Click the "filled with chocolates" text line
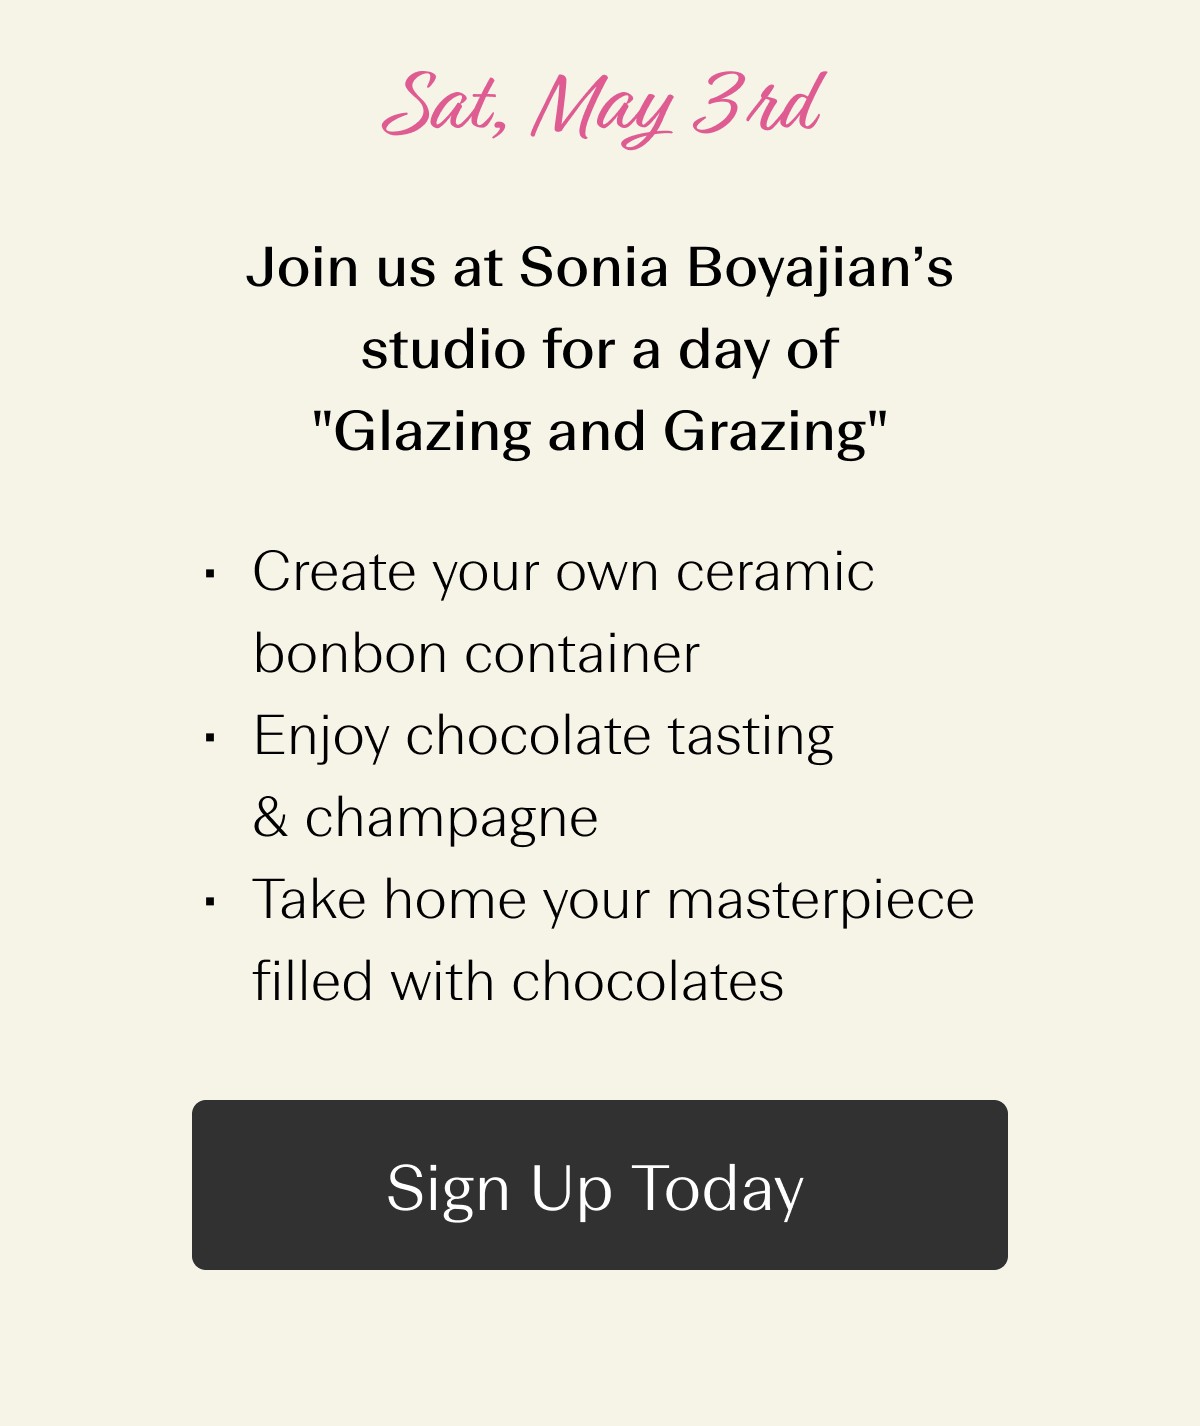Viewport: 1200px width, 1426px height. point(518,981)
